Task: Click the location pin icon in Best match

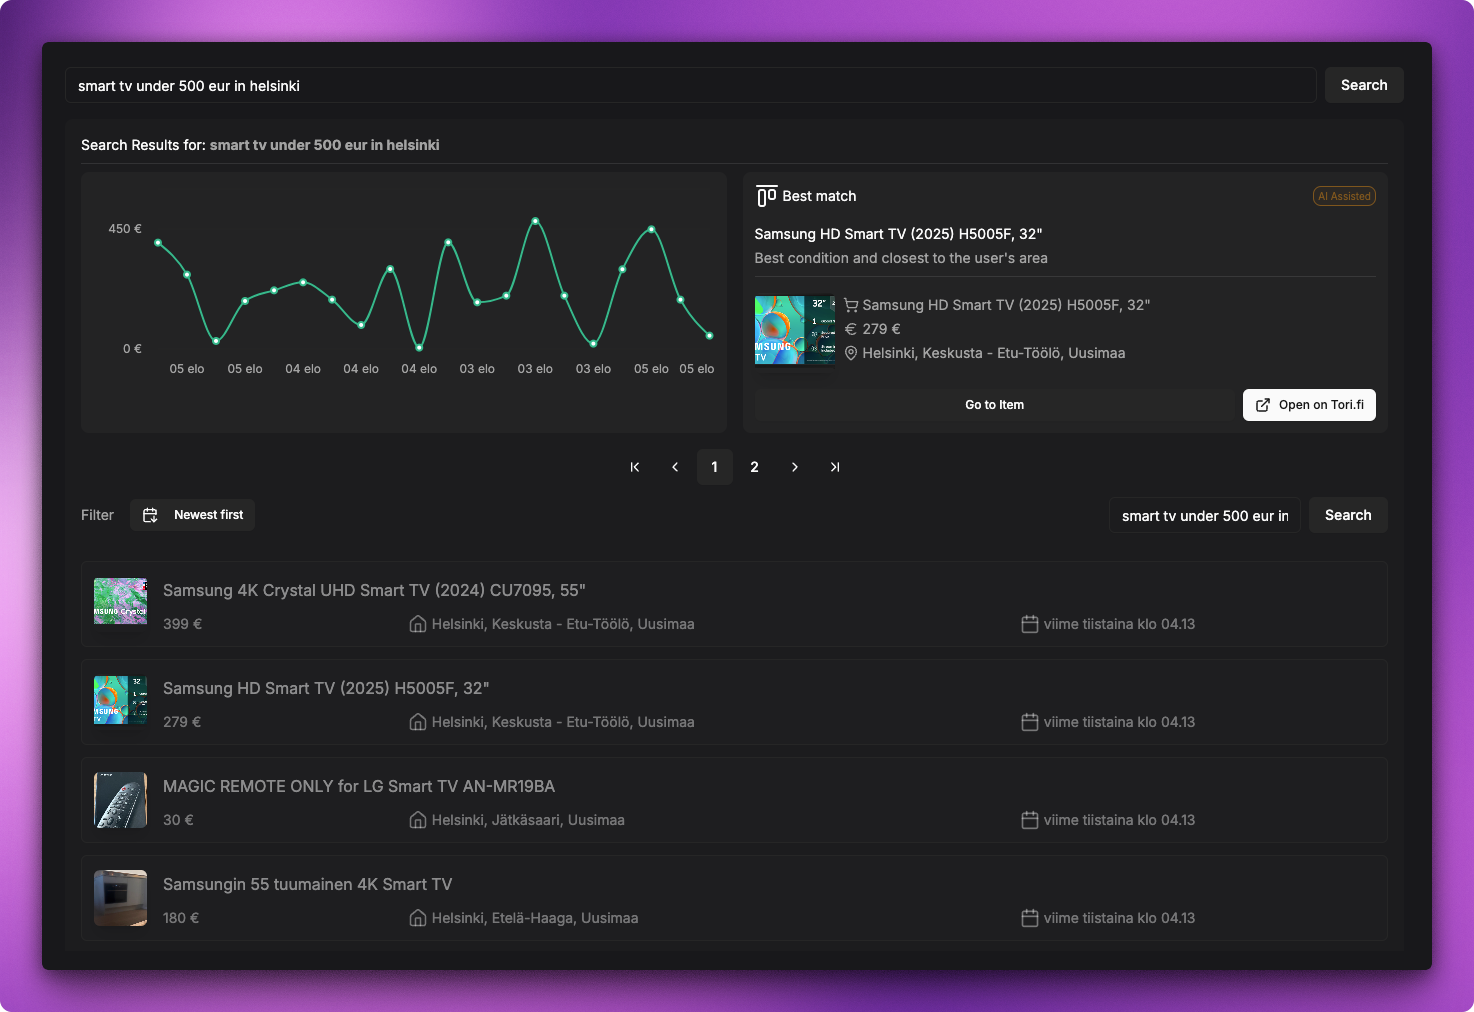Action: click(x=851, y=353)
